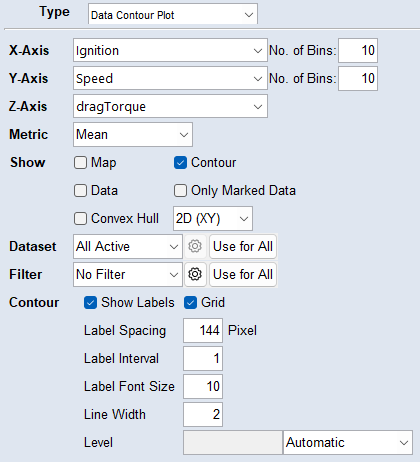420x462 pixels.
Task: Open the plot Type dropdown
Action: 173,15
